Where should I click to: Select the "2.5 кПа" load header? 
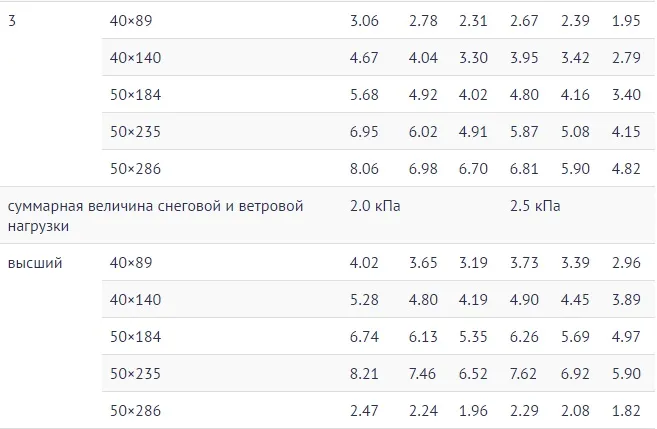(535, 206)
